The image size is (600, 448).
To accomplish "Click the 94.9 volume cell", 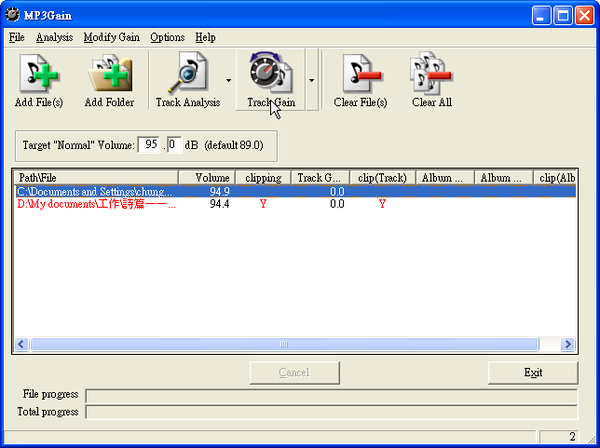I will pos(220,191).
